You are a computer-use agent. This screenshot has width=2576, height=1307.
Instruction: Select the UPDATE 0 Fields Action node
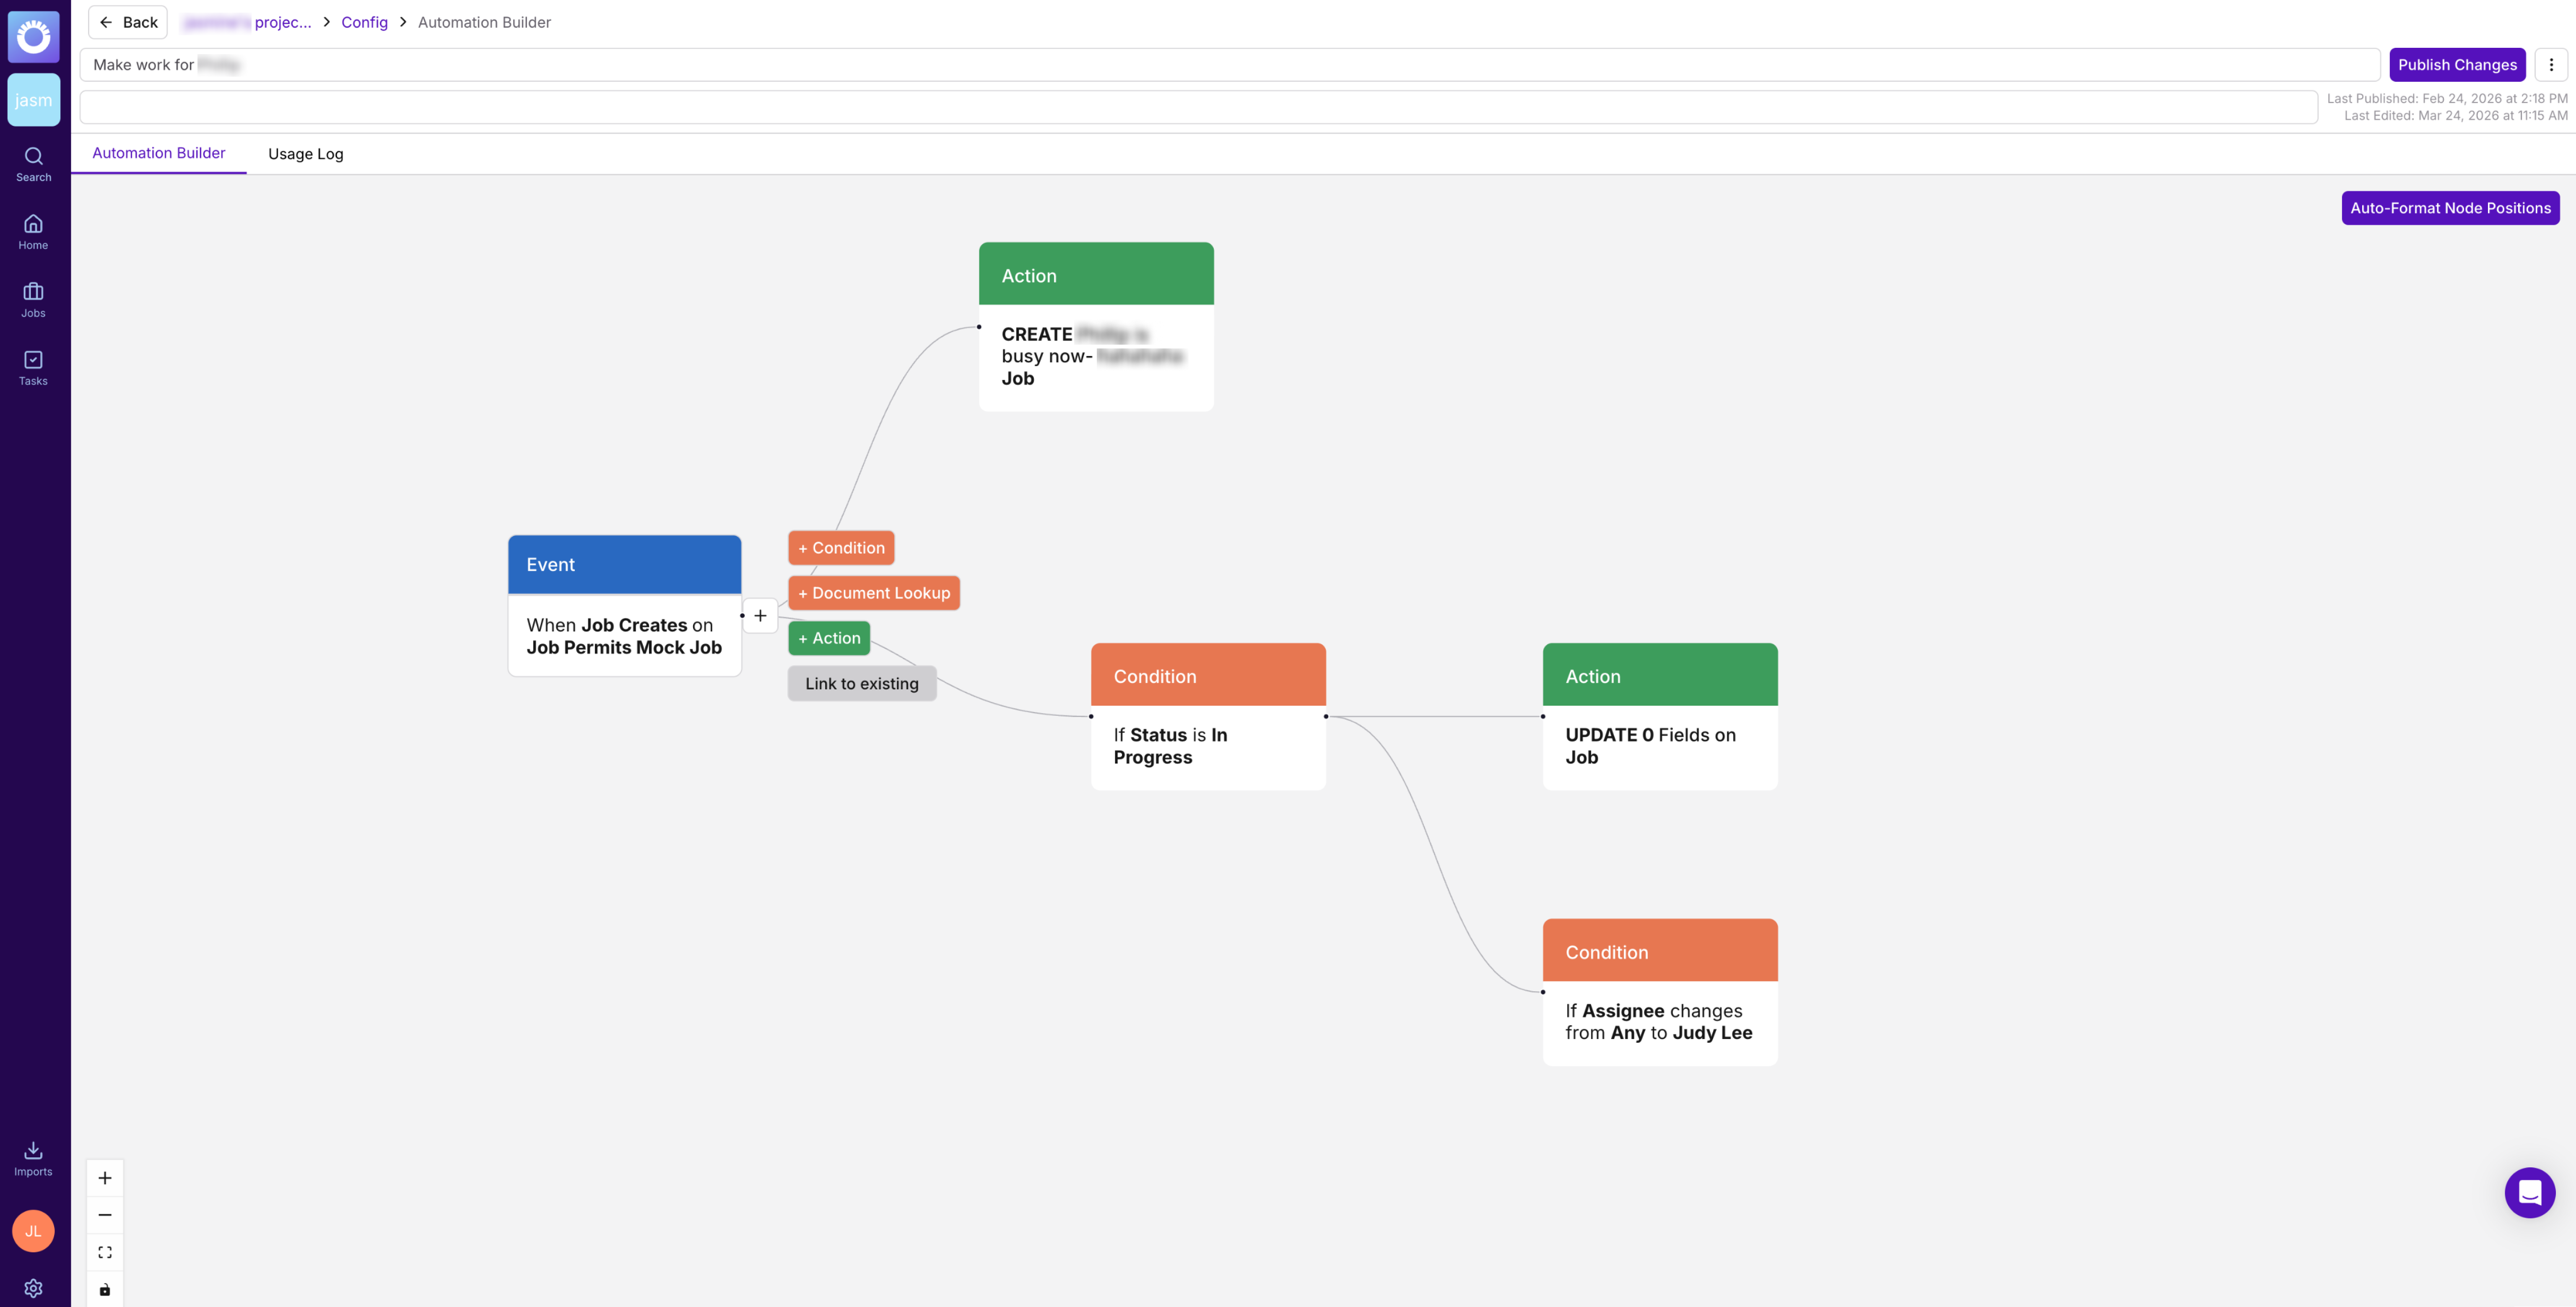[1660, 717]
